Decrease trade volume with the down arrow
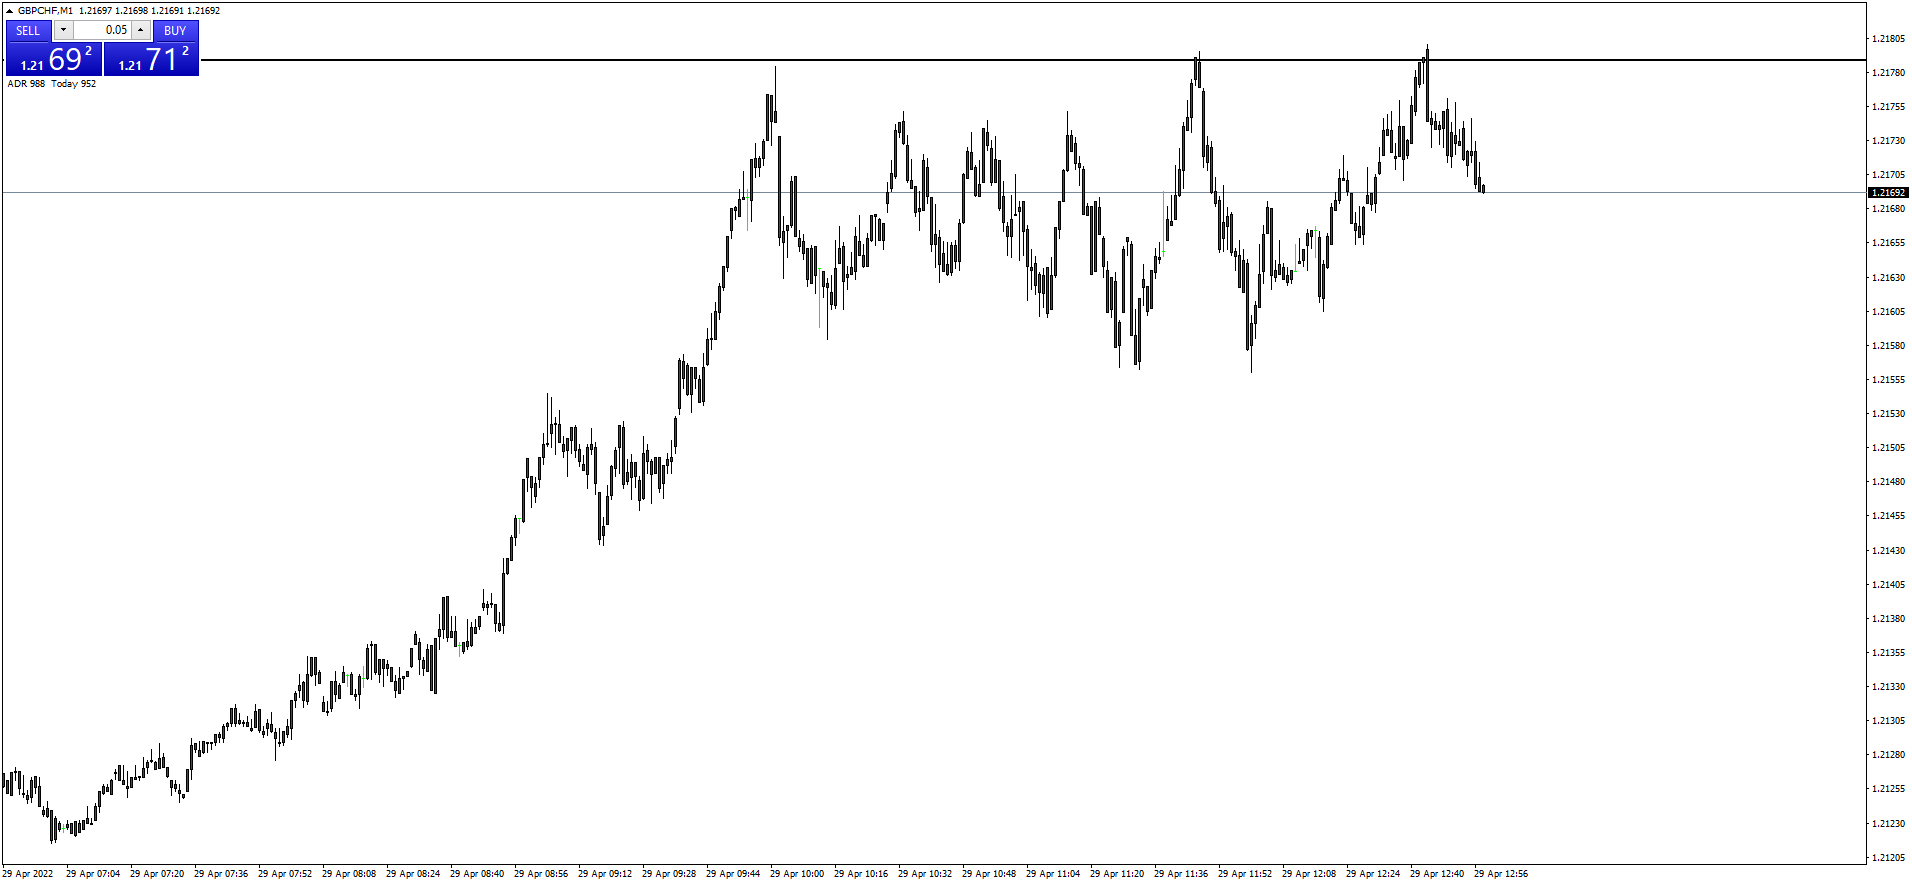This screenshot has height=885, width=1912. (x=63, y=30)
